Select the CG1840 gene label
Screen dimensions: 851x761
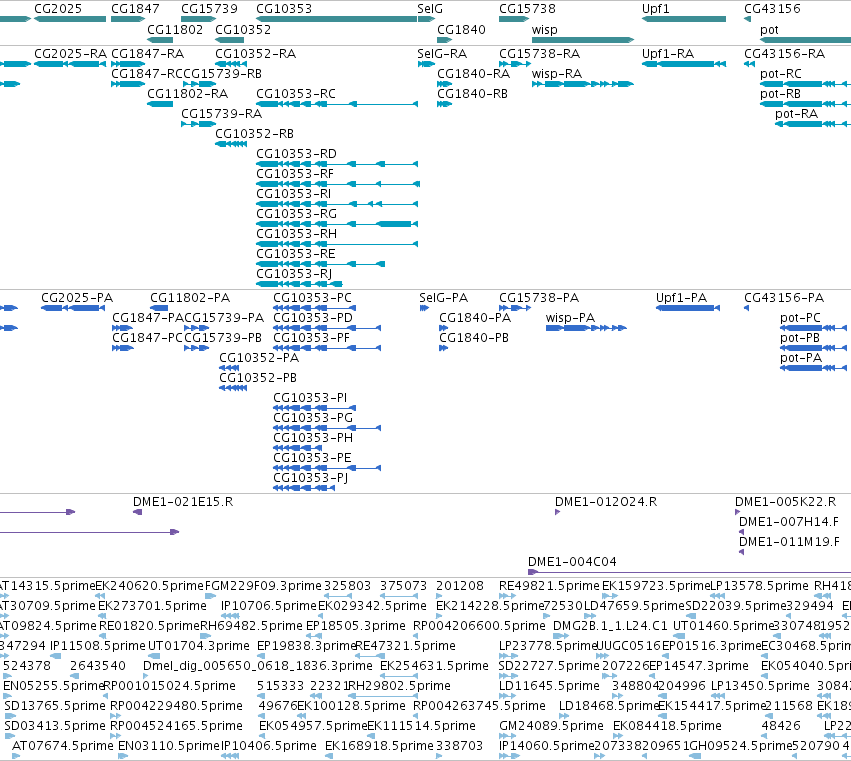461,29
